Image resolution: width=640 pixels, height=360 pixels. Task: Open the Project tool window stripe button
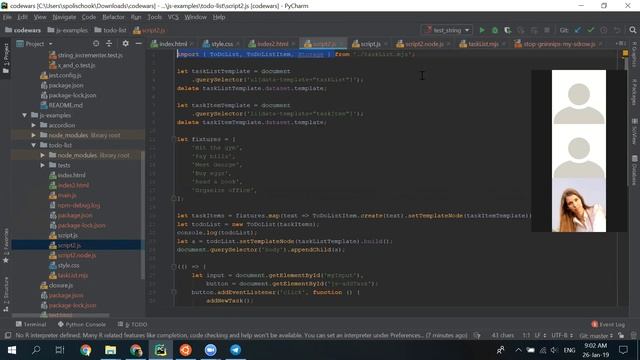6,58
